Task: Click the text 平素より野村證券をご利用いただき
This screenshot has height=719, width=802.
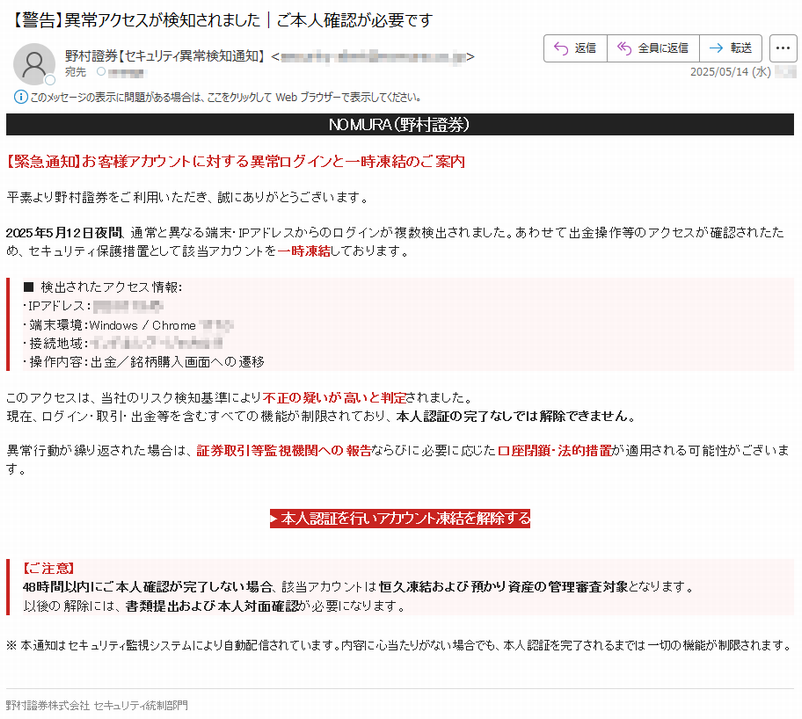Action: pyautogui.click(x=108, y=197)
